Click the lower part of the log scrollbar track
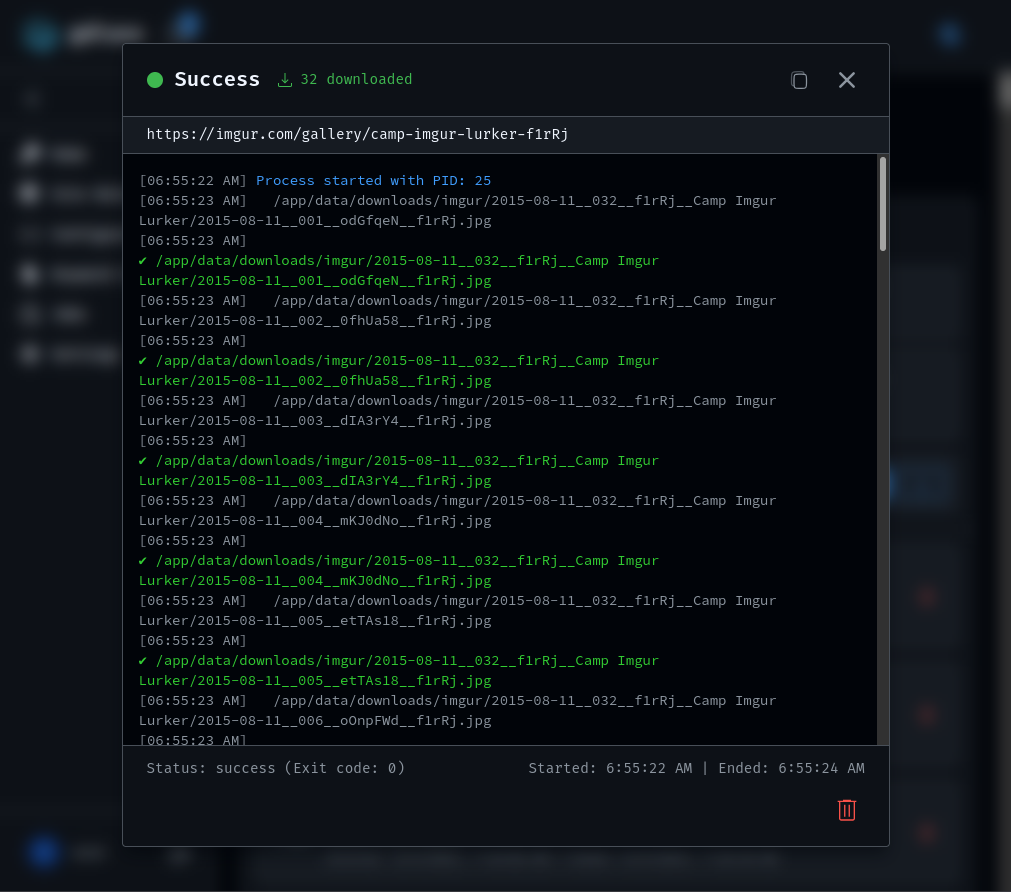Viewport: 1011px width, 892px height. pos(882,600)
